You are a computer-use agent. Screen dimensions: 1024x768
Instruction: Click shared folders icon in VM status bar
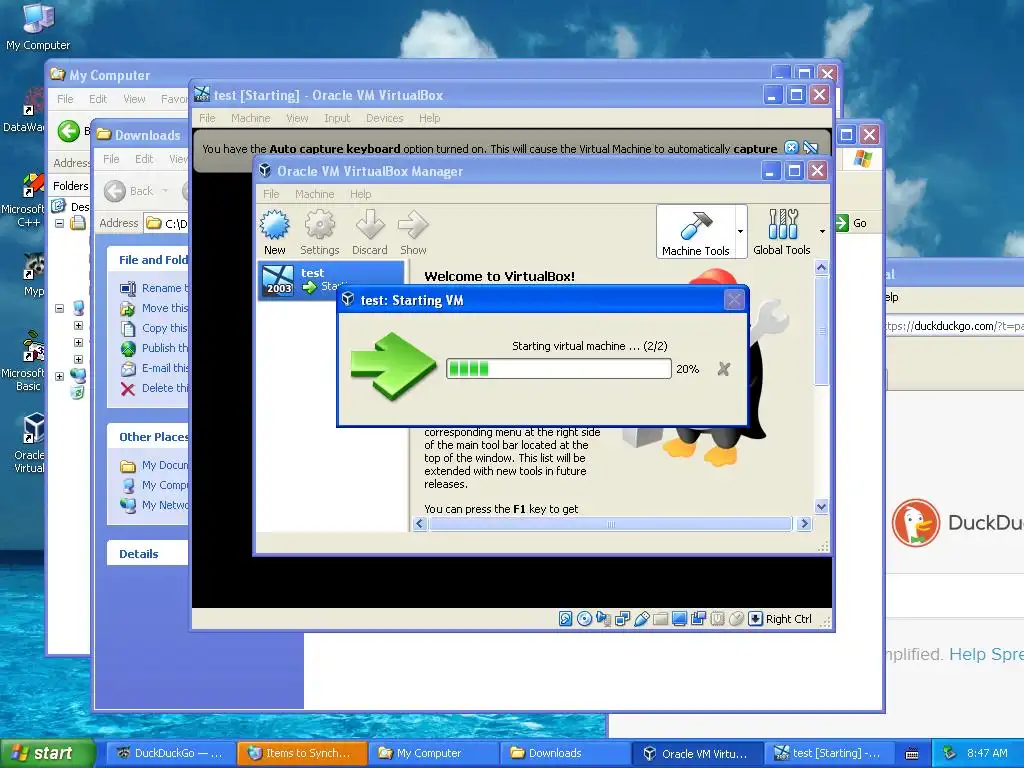click(x=660, y=618)
